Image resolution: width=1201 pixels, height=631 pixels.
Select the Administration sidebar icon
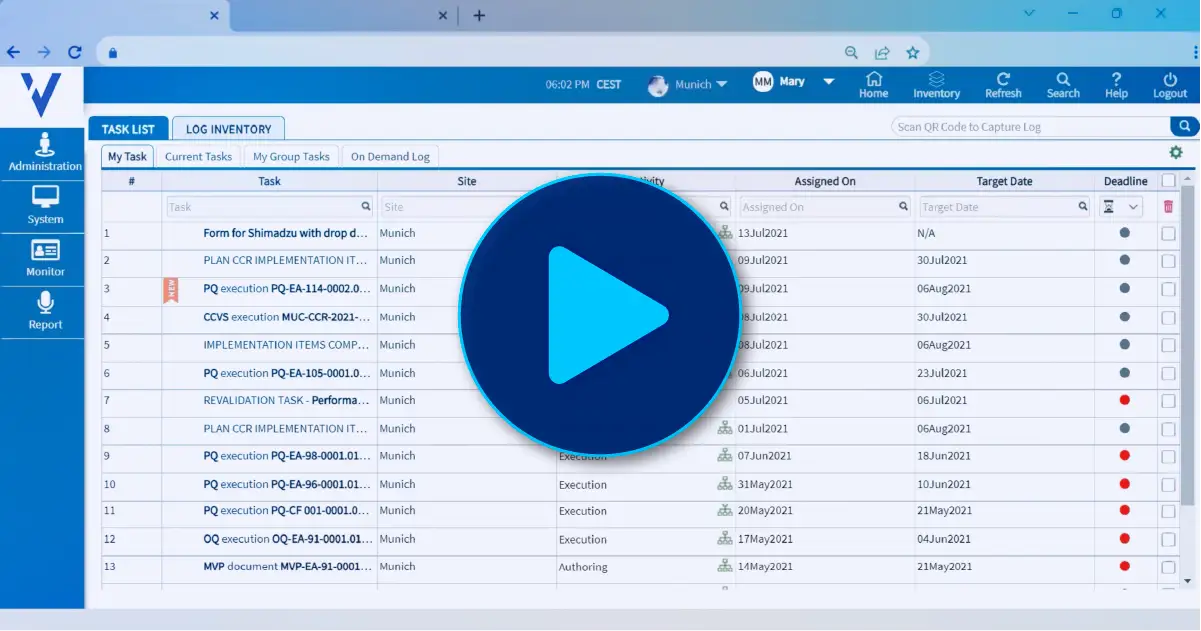tap(44, 152)
